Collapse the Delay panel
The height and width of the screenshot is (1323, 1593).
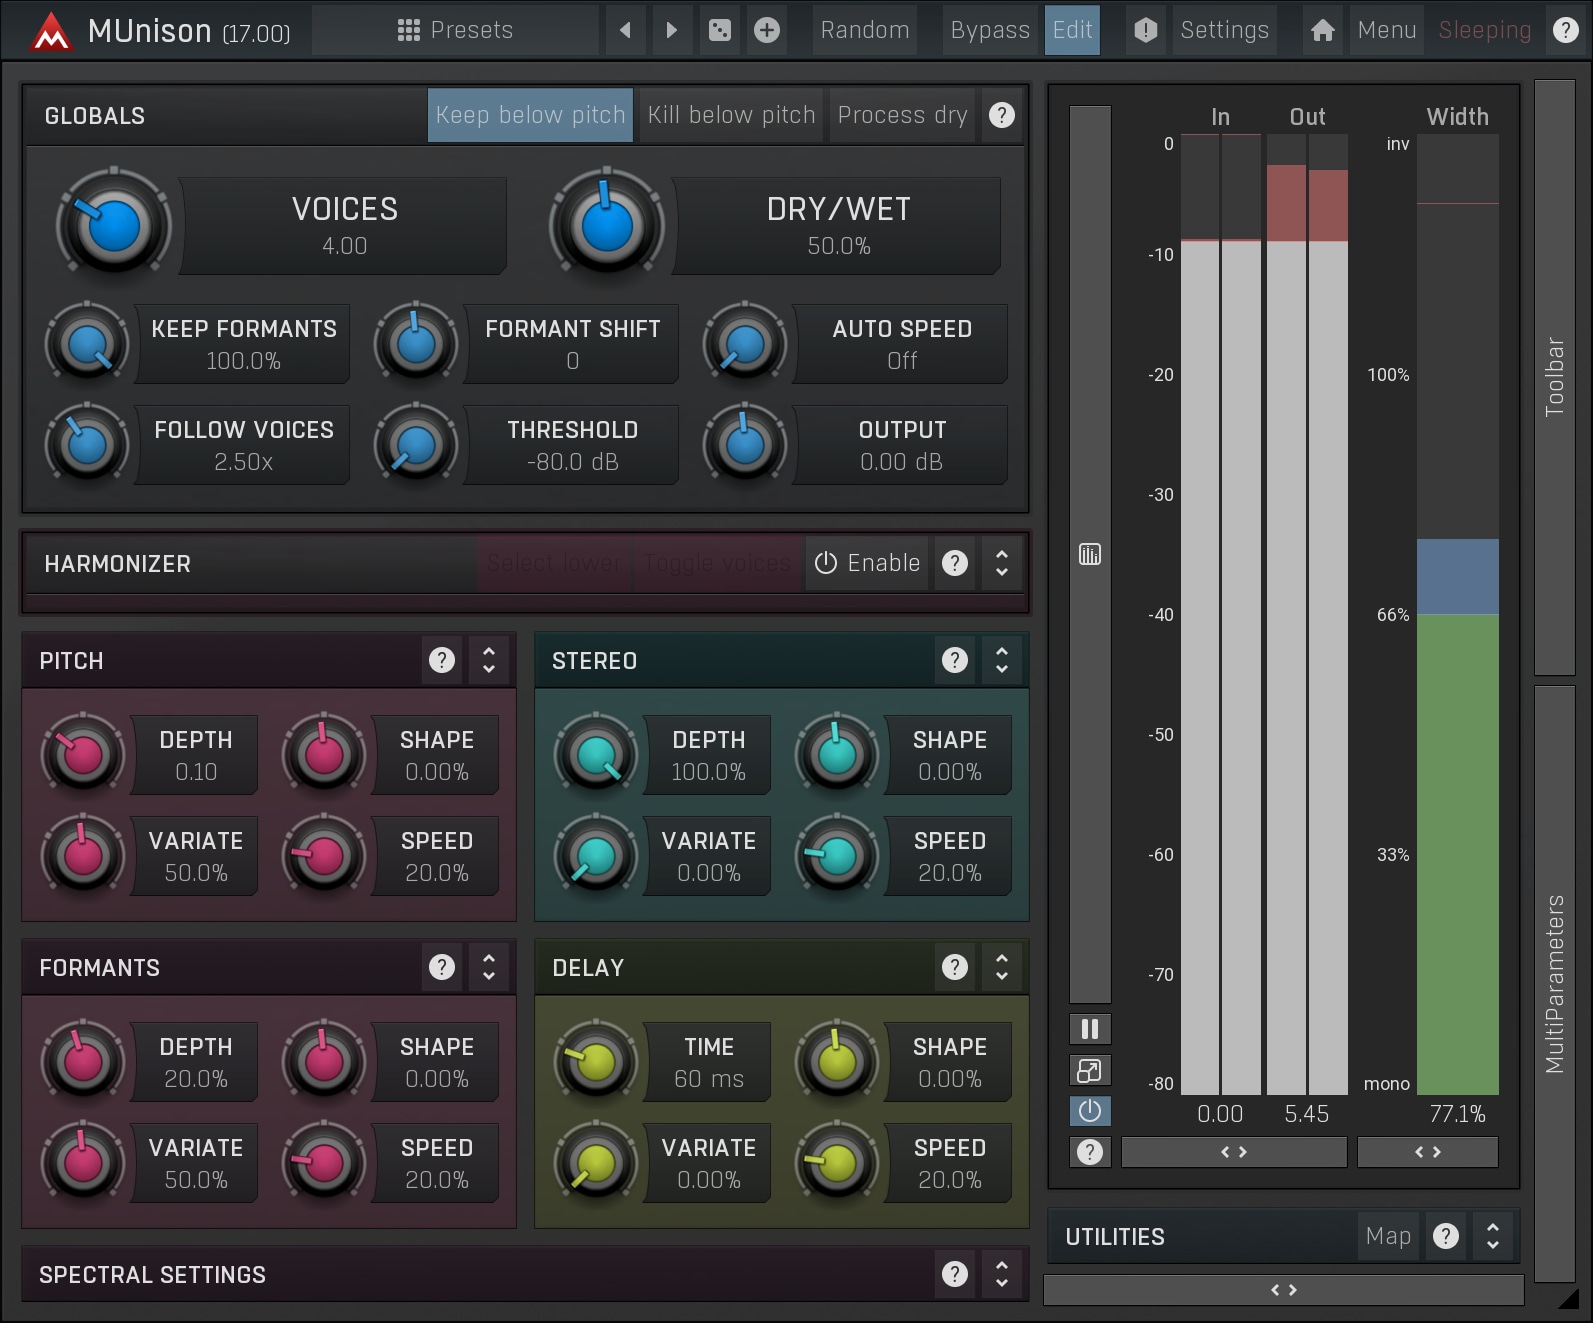tap(1001, 967)
